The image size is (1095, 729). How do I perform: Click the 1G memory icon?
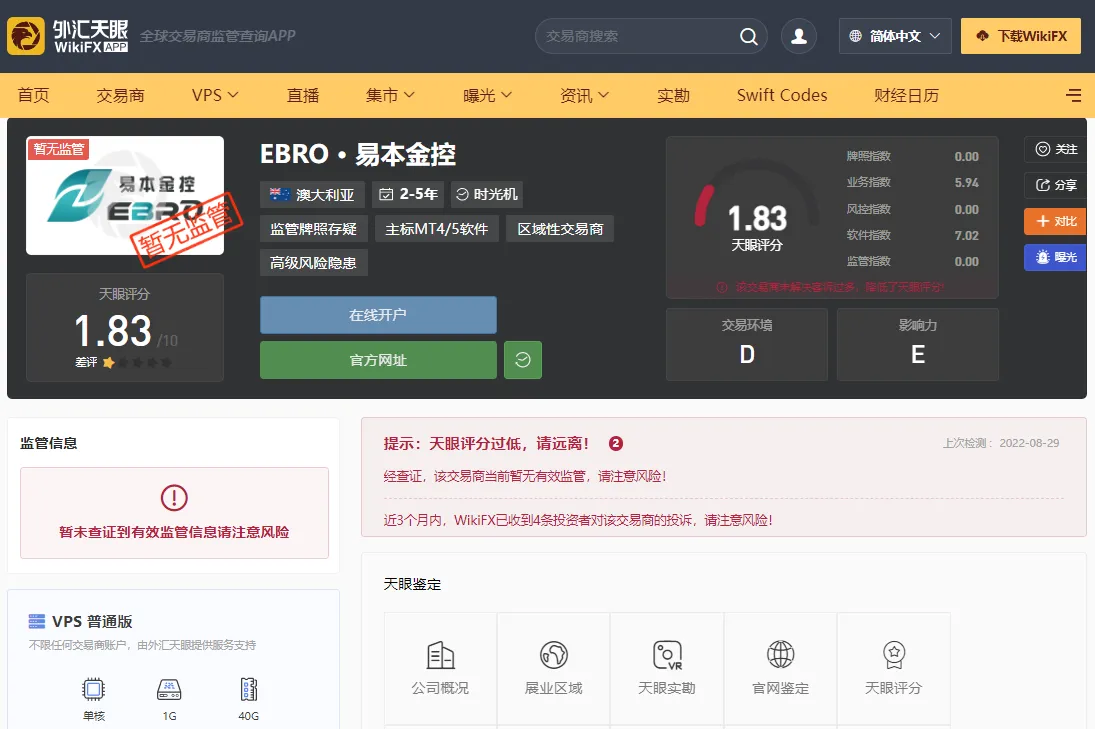pyautogui.click(x=169, y=689)
